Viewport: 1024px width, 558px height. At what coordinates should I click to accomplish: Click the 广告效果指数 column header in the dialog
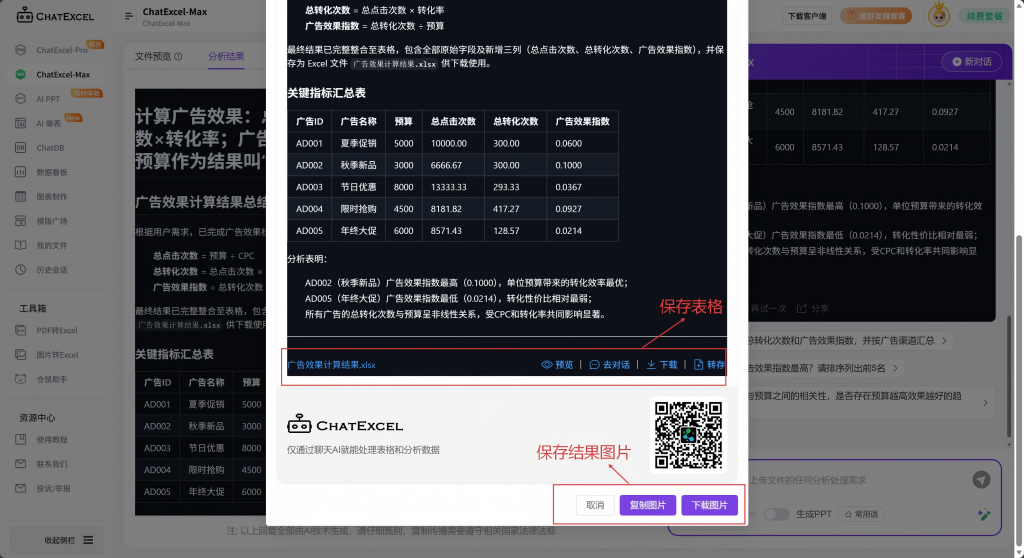click(x=583, y=122)
